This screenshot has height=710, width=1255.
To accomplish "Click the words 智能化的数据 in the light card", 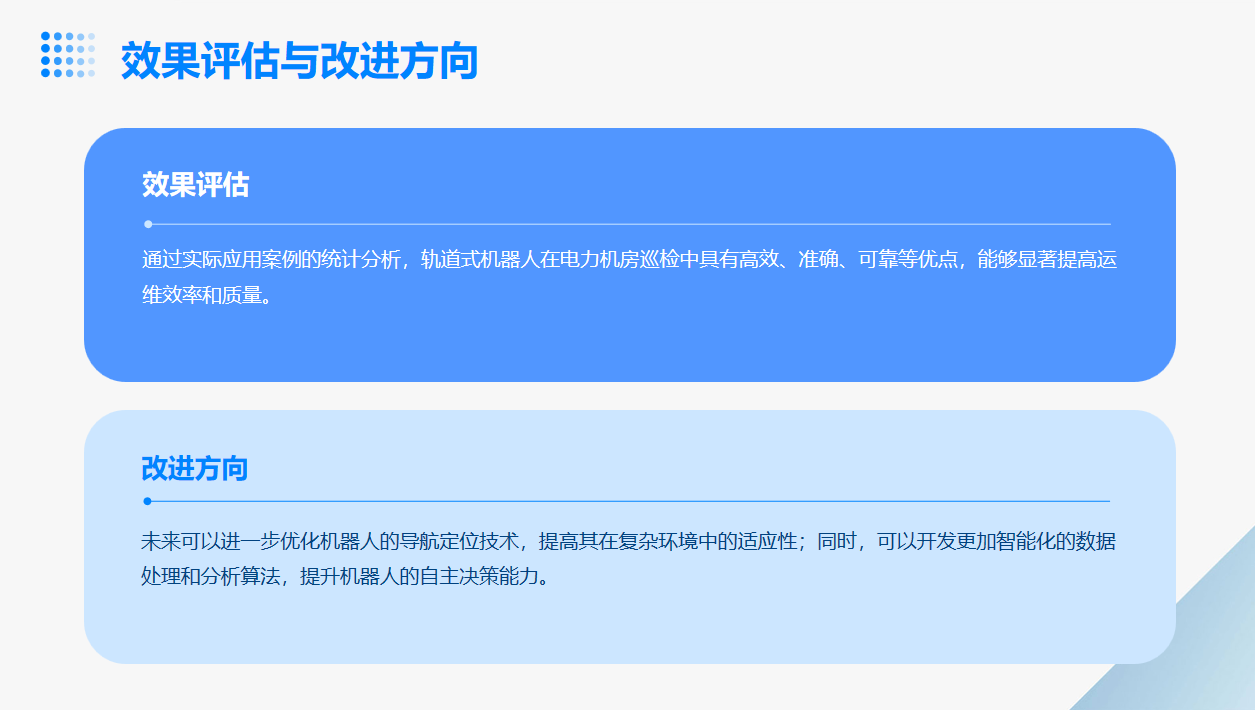I will tap(1055, 542).
